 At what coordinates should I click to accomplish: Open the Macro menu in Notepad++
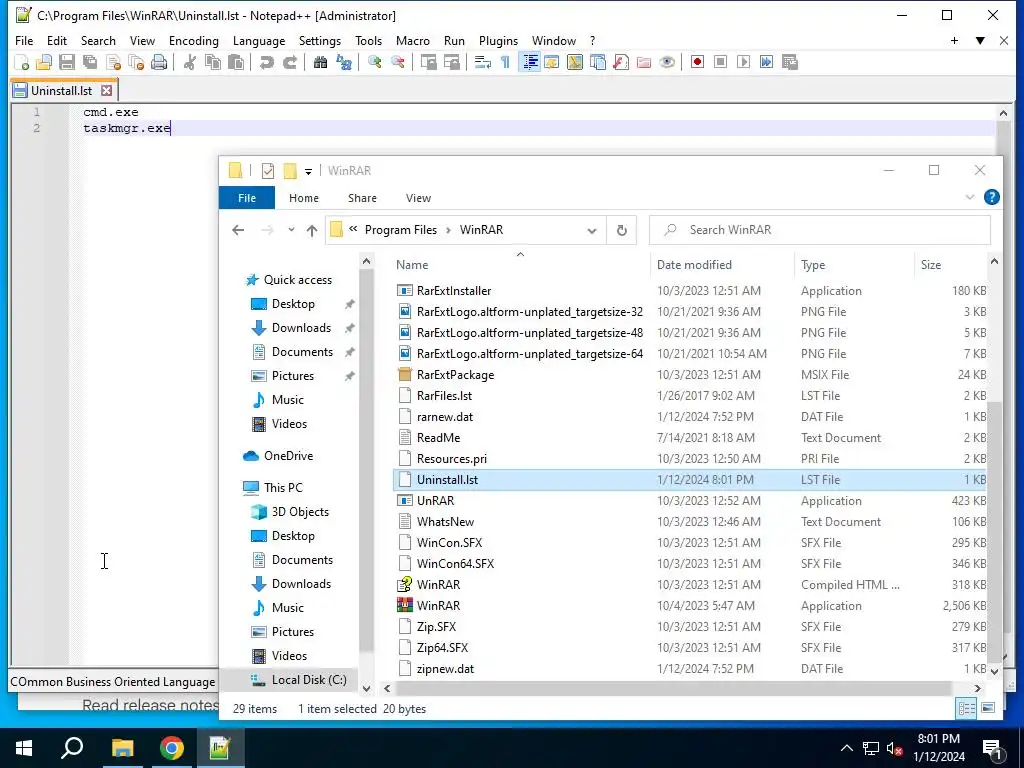[413, 40]
